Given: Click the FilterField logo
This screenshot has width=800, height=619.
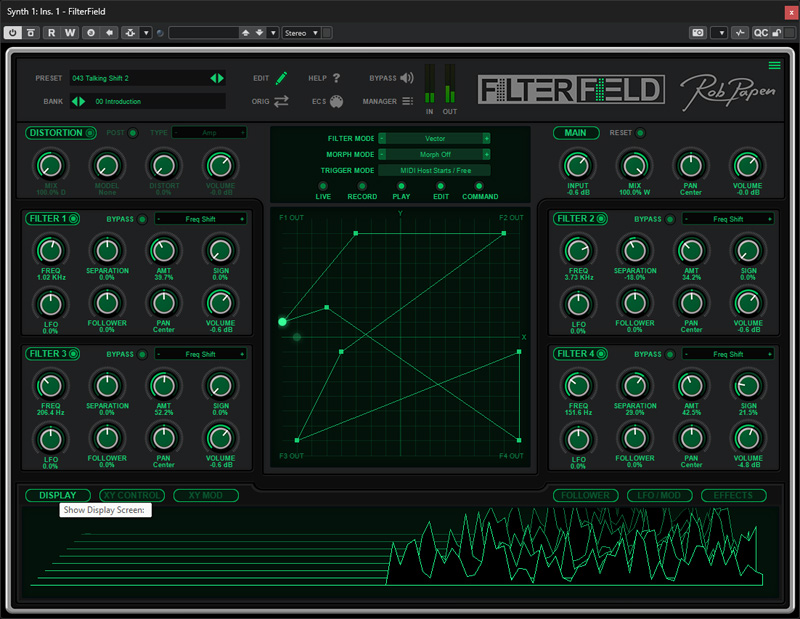Looking at the screenshot, I should [x=571, y=90].
